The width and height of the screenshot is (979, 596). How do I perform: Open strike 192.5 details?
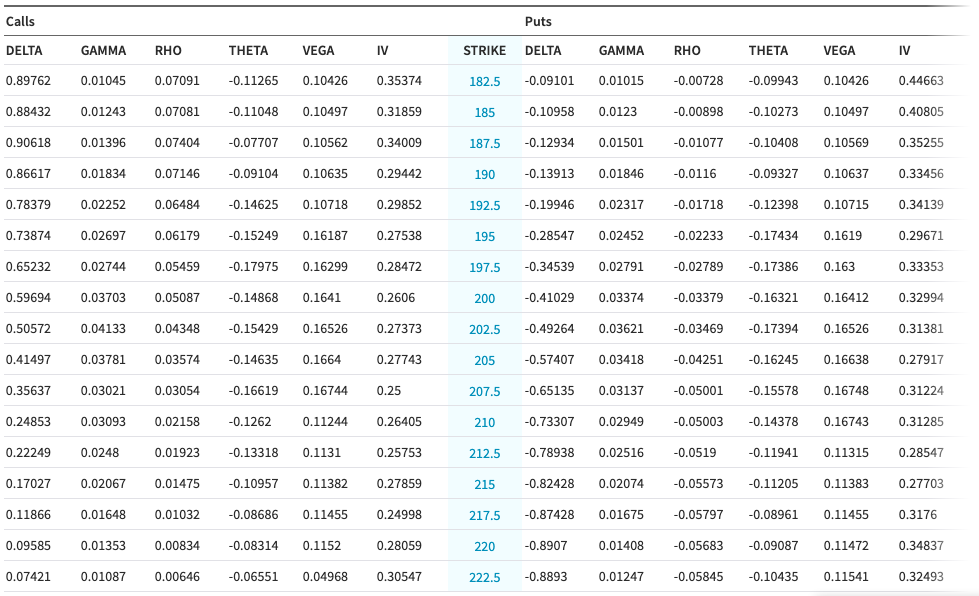(485, 205)
